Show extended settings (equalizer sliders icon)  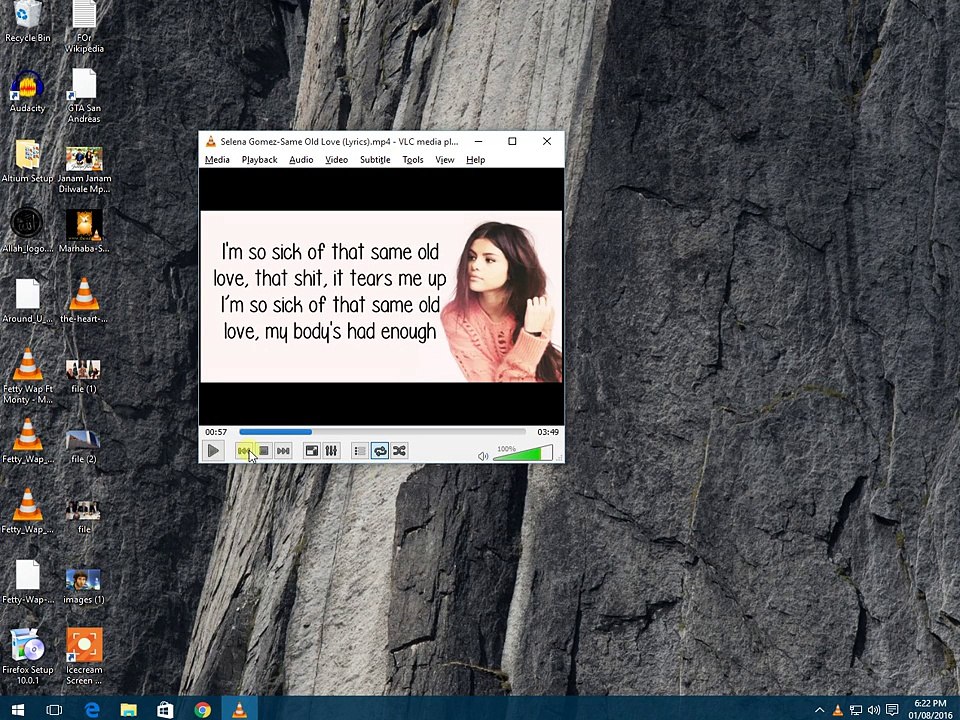[x=331, y=451]
